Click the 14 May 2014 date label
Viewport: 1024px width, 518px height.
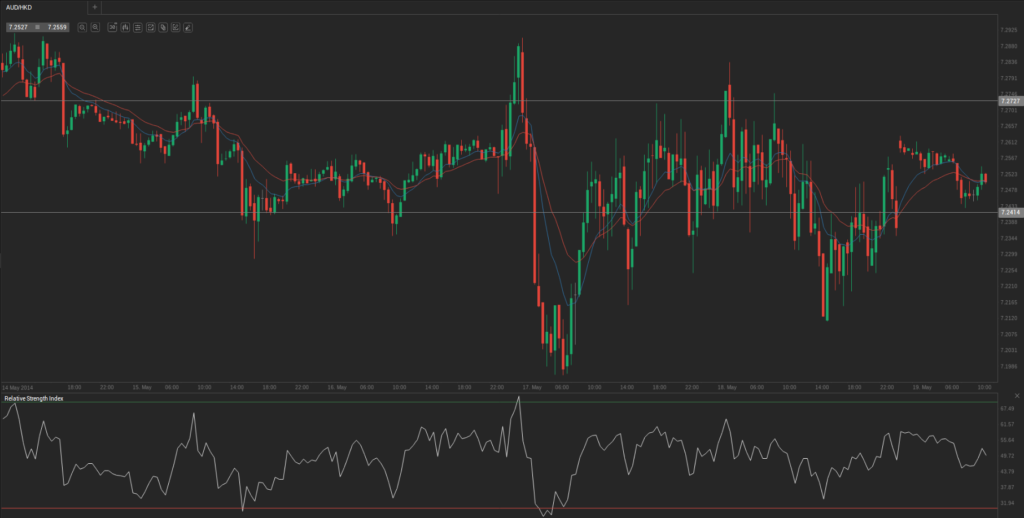[17, 387]
